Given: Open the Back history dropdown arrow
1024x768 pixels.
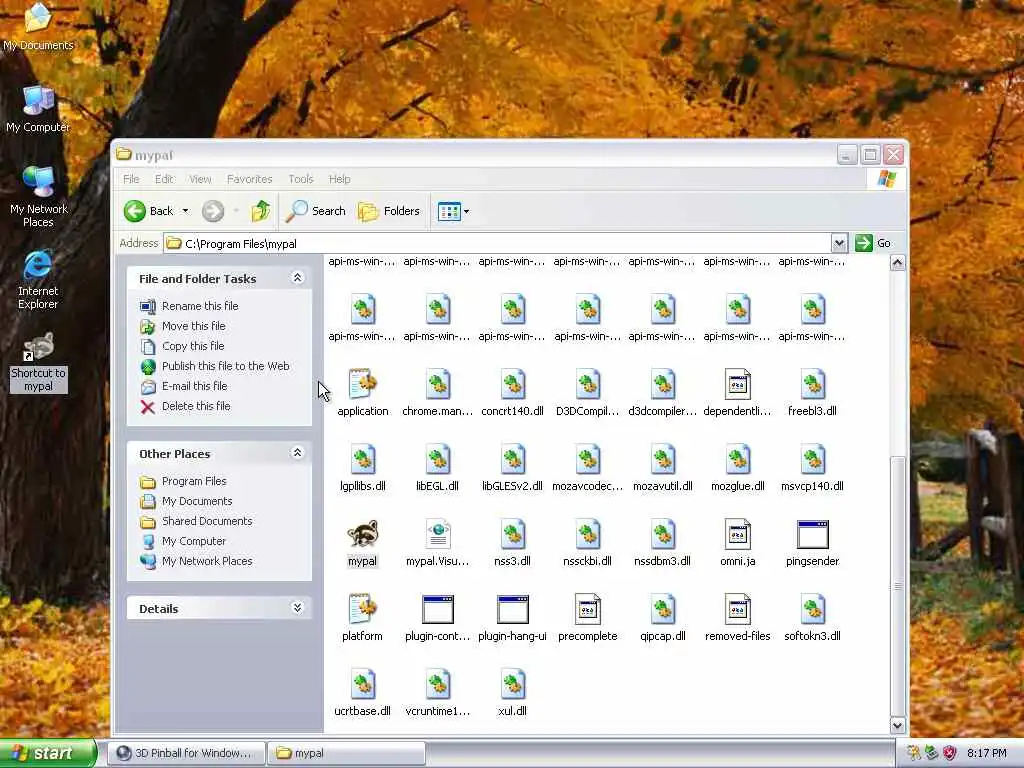Looking at the screenshot, I should point(185,211).
